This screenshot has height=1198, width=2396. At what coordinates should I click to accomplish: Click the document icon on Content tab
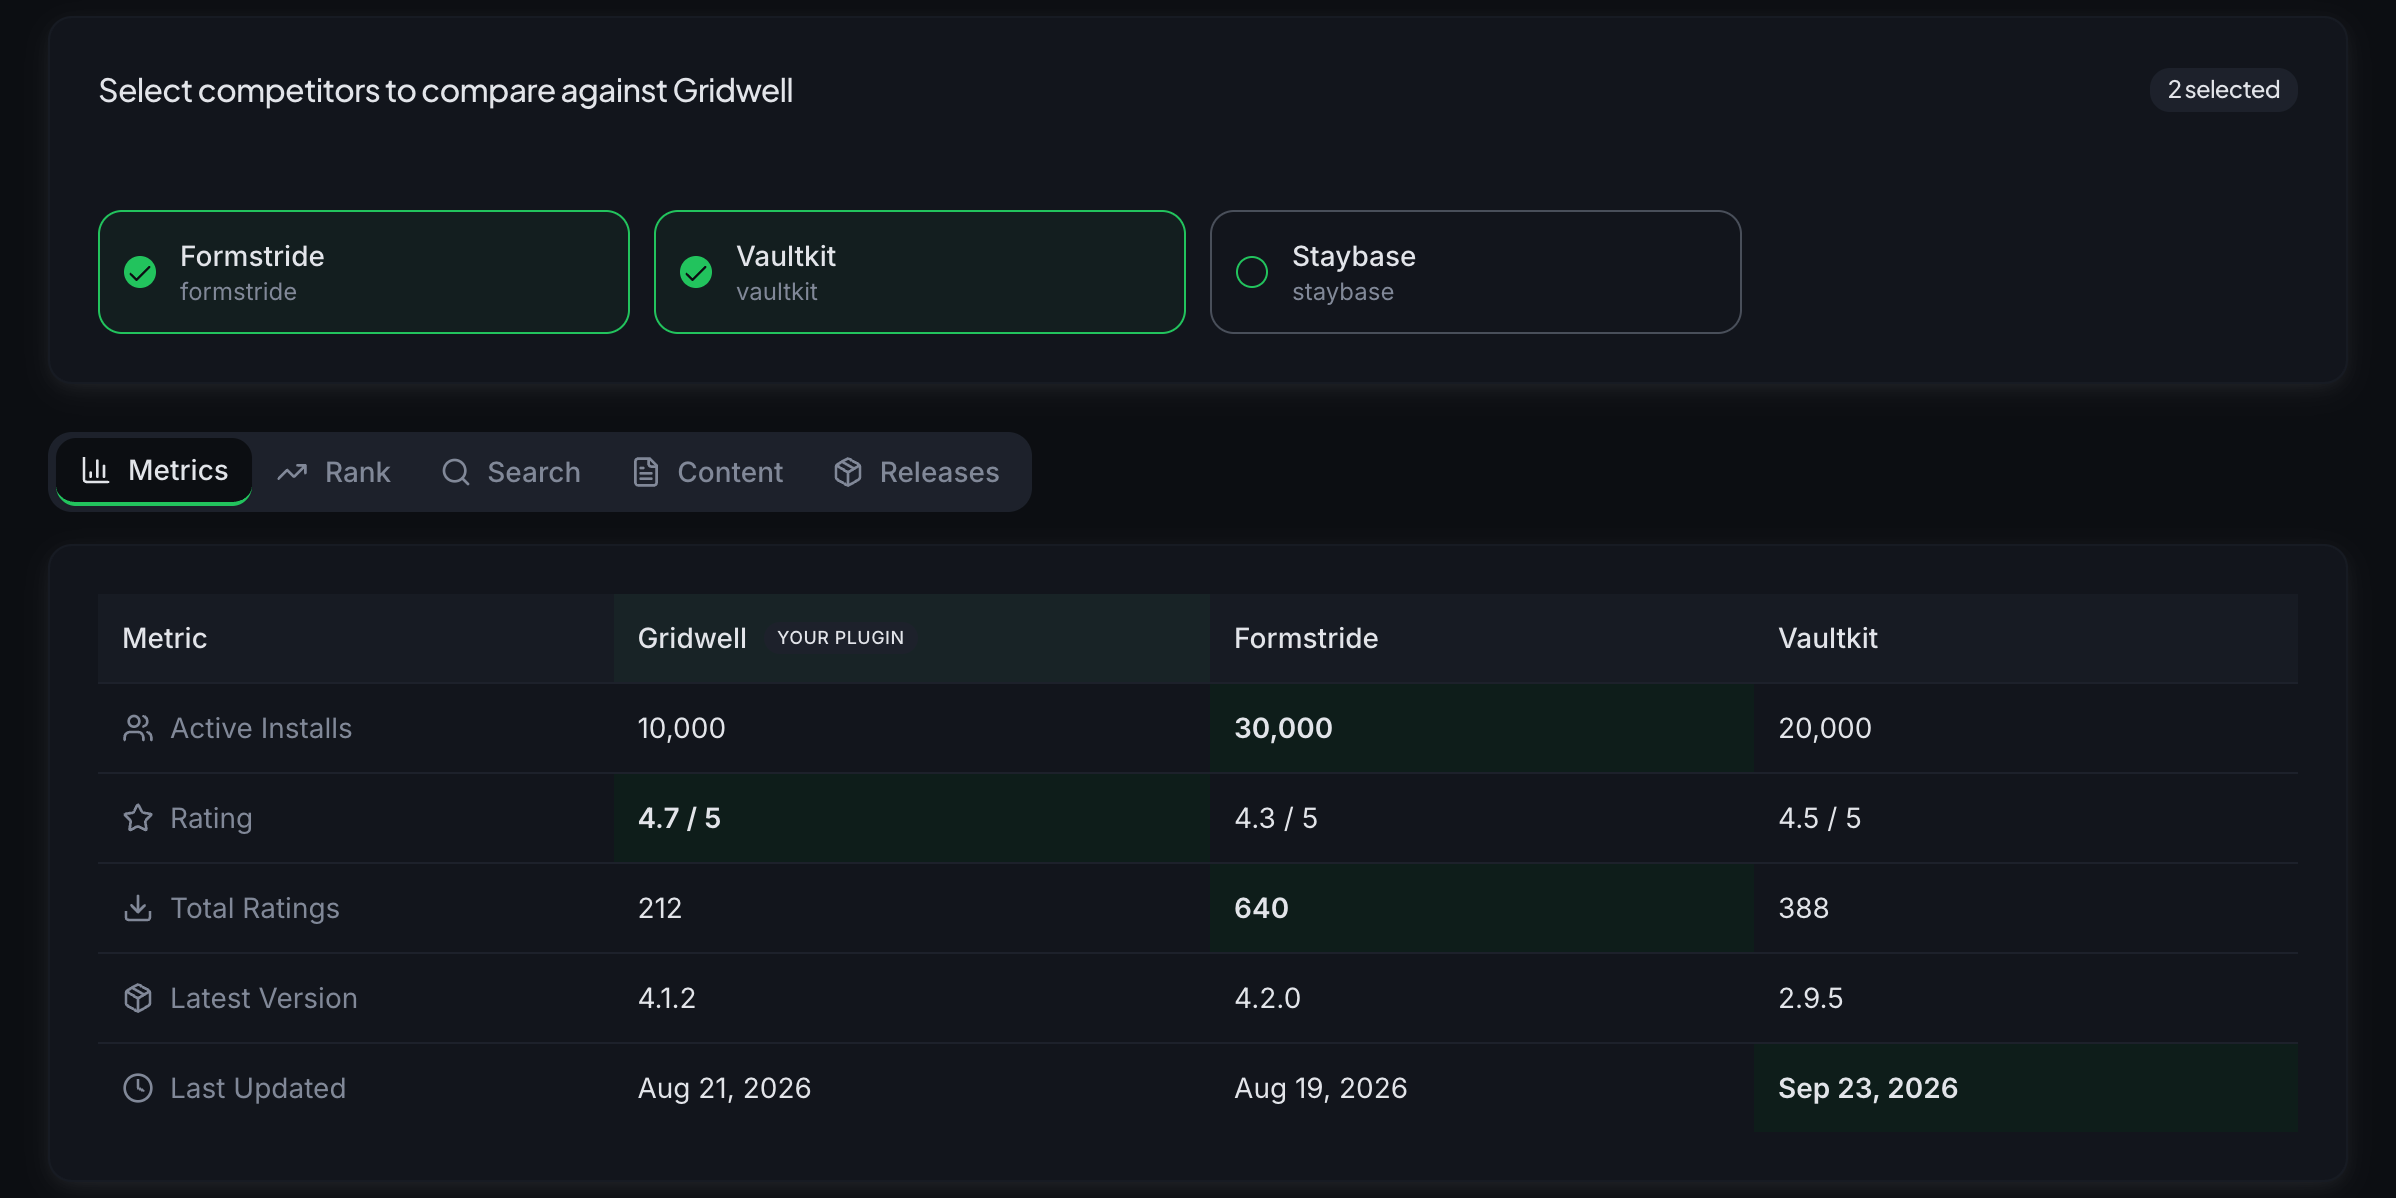click(x=646, y=472)
